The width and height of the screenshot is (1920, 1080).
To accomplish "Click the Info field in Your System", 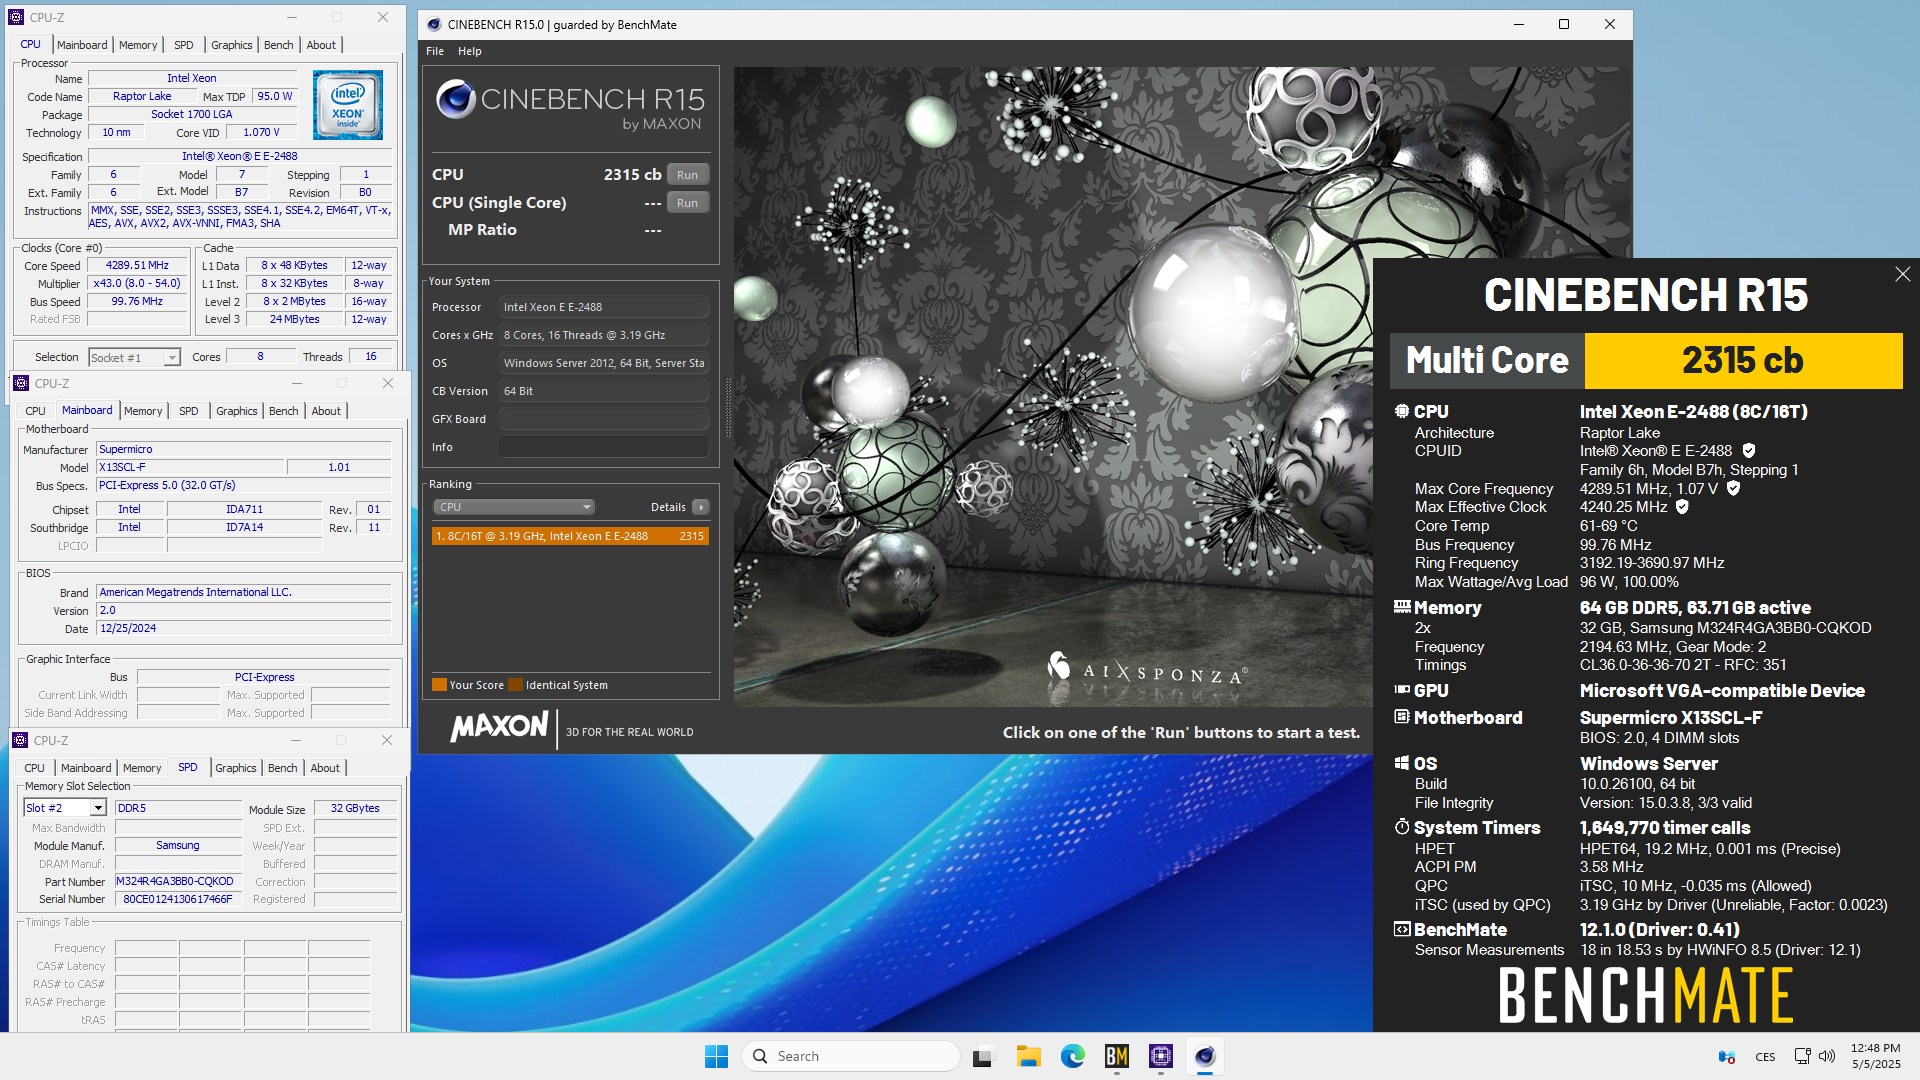I will [x=604, y=447].
